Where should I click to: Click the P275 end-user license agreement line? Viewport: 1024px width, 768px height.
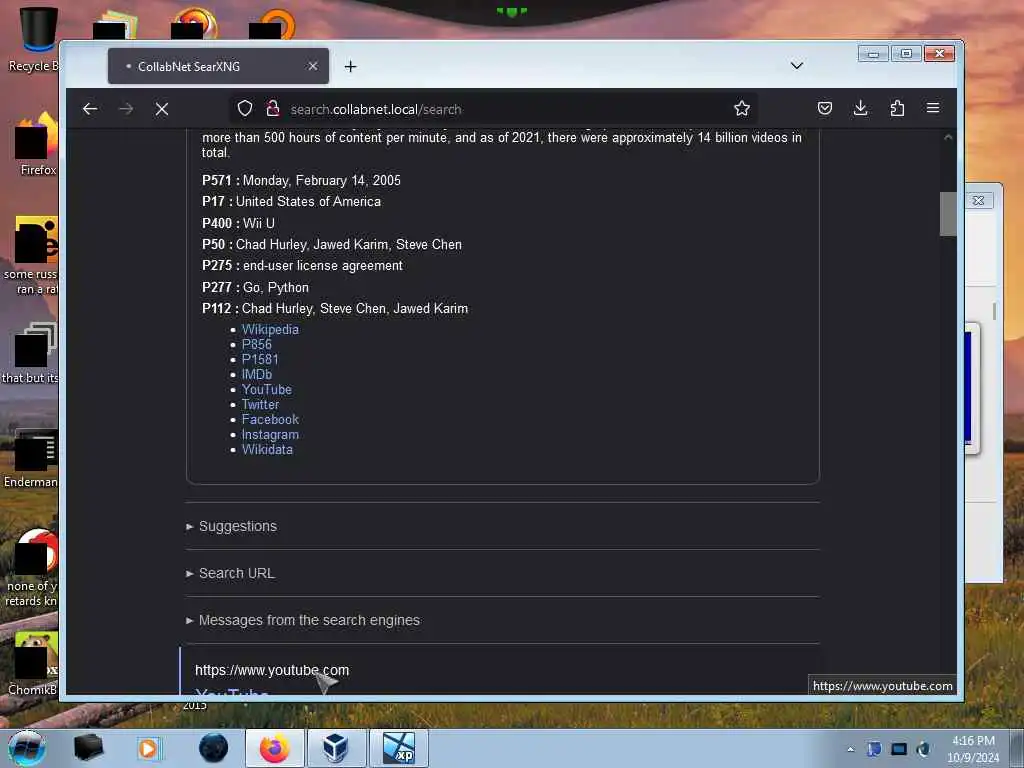(x=302, y=266)
